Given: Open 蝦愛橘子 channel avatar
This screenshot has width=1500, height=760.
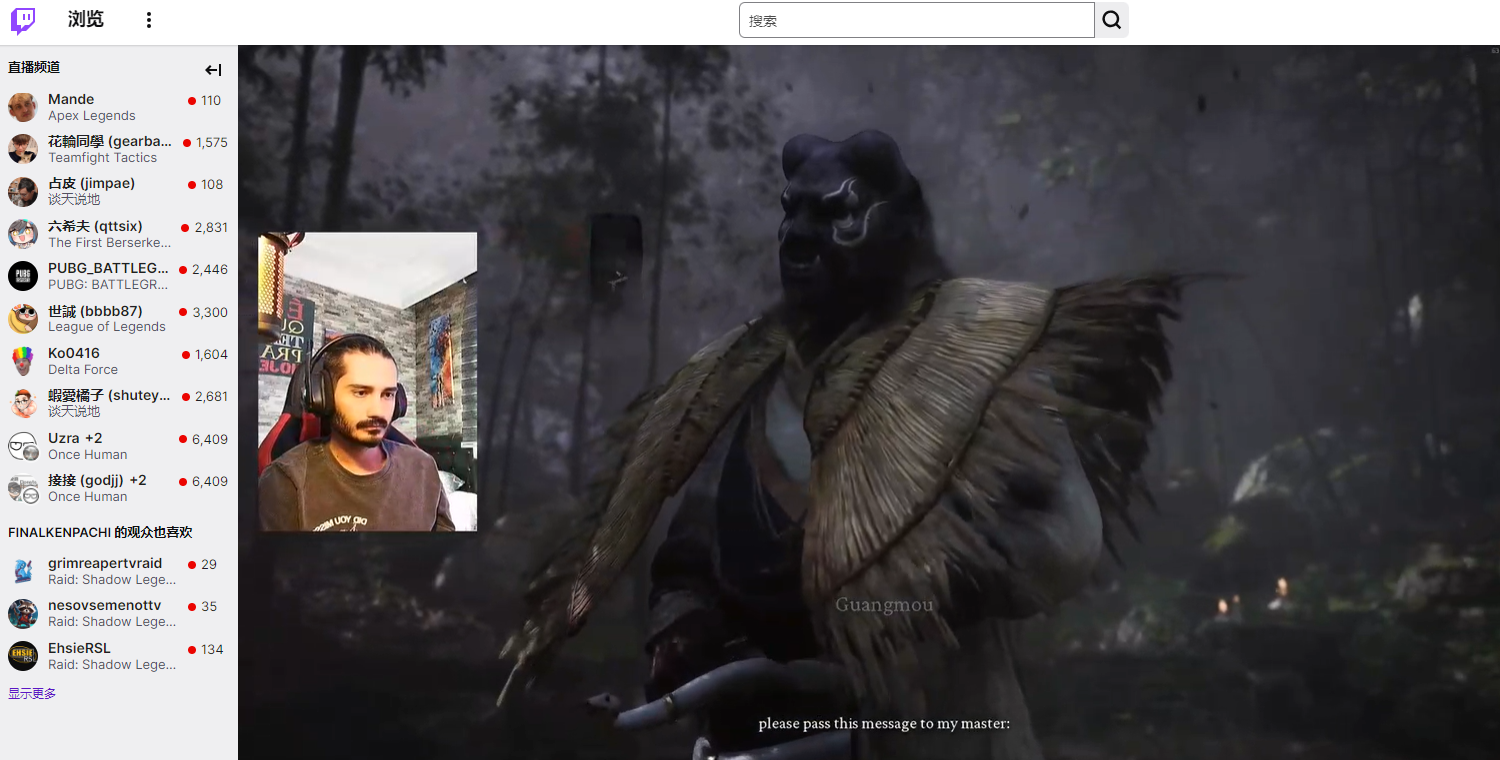Looking at the screenshot, I should pos(23,403).
